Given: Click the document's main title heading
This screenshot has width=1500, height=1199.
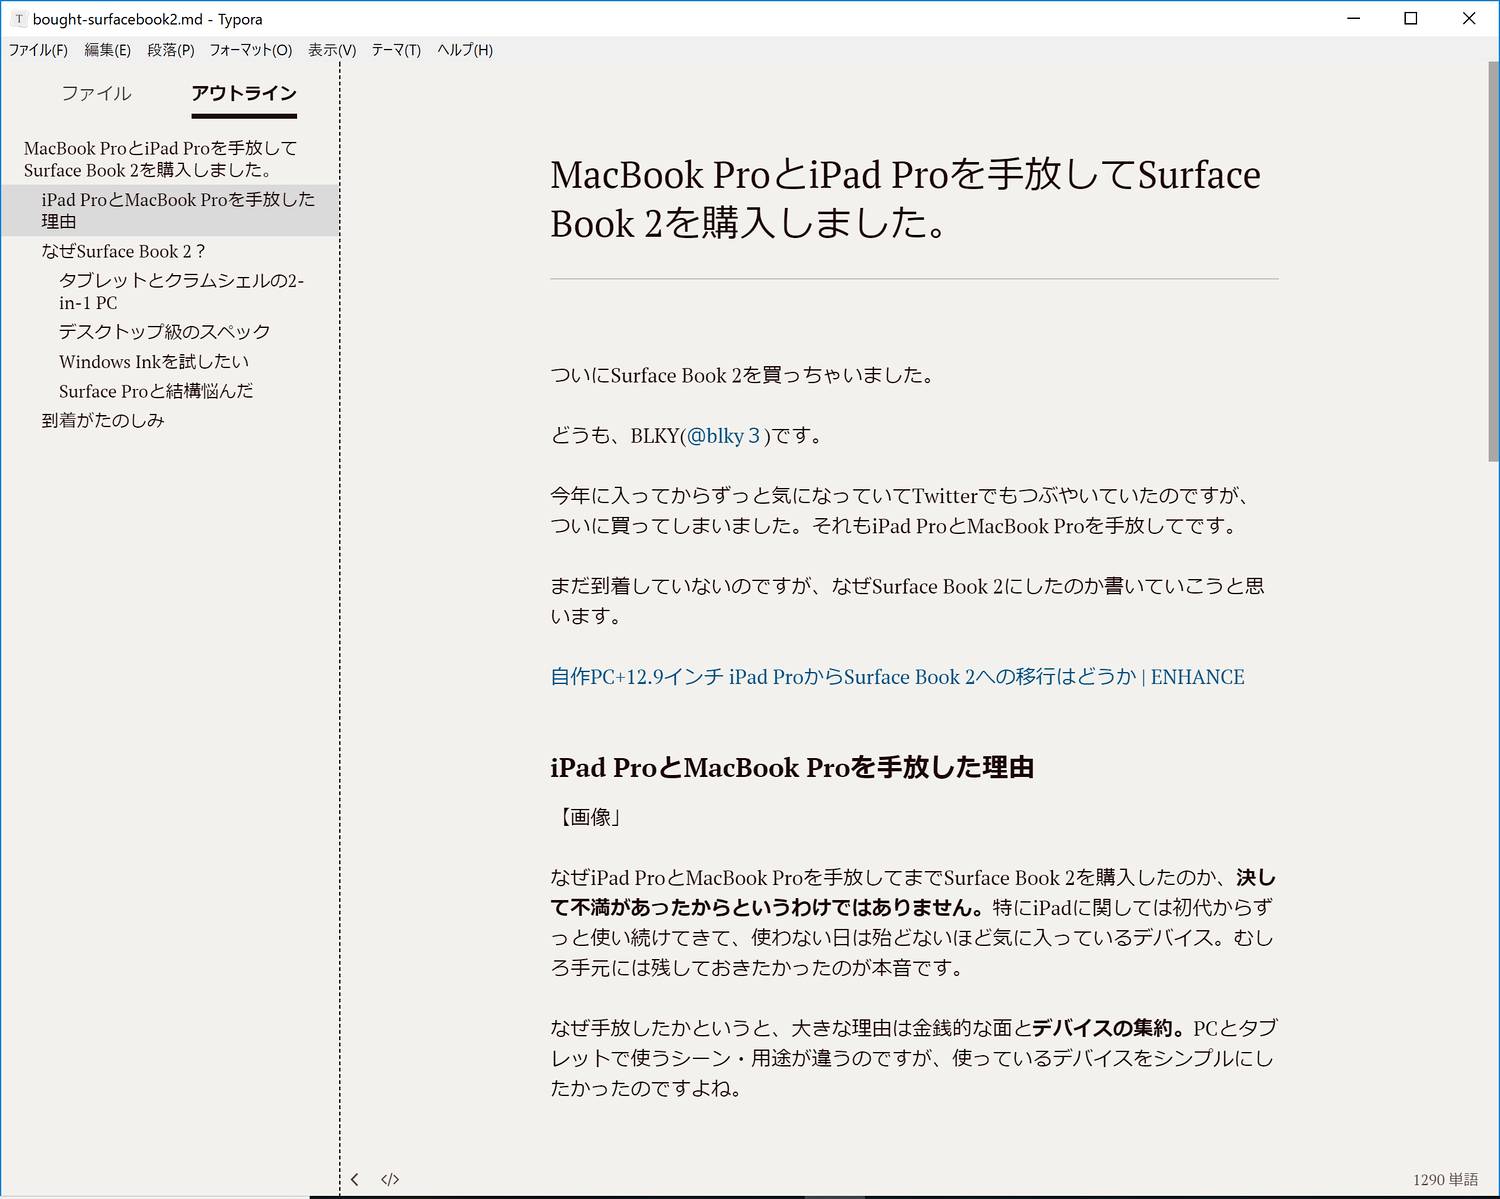Looking at the screenshot, I should (x=905, y=199).
